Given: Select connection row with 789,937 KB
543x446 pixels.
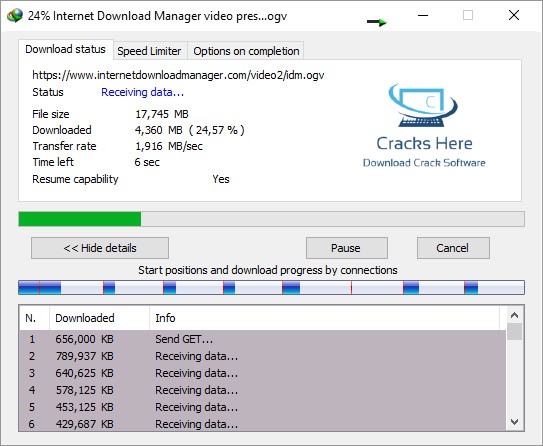Looking at the screenshot, I should tap(262, 356).
